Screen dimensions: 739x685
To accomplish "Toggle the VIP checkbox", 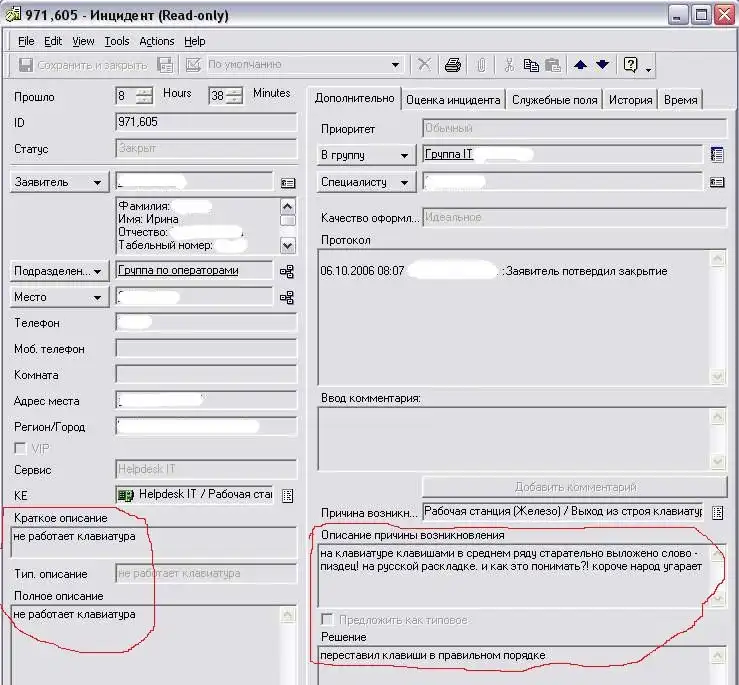I will (20, 449).
